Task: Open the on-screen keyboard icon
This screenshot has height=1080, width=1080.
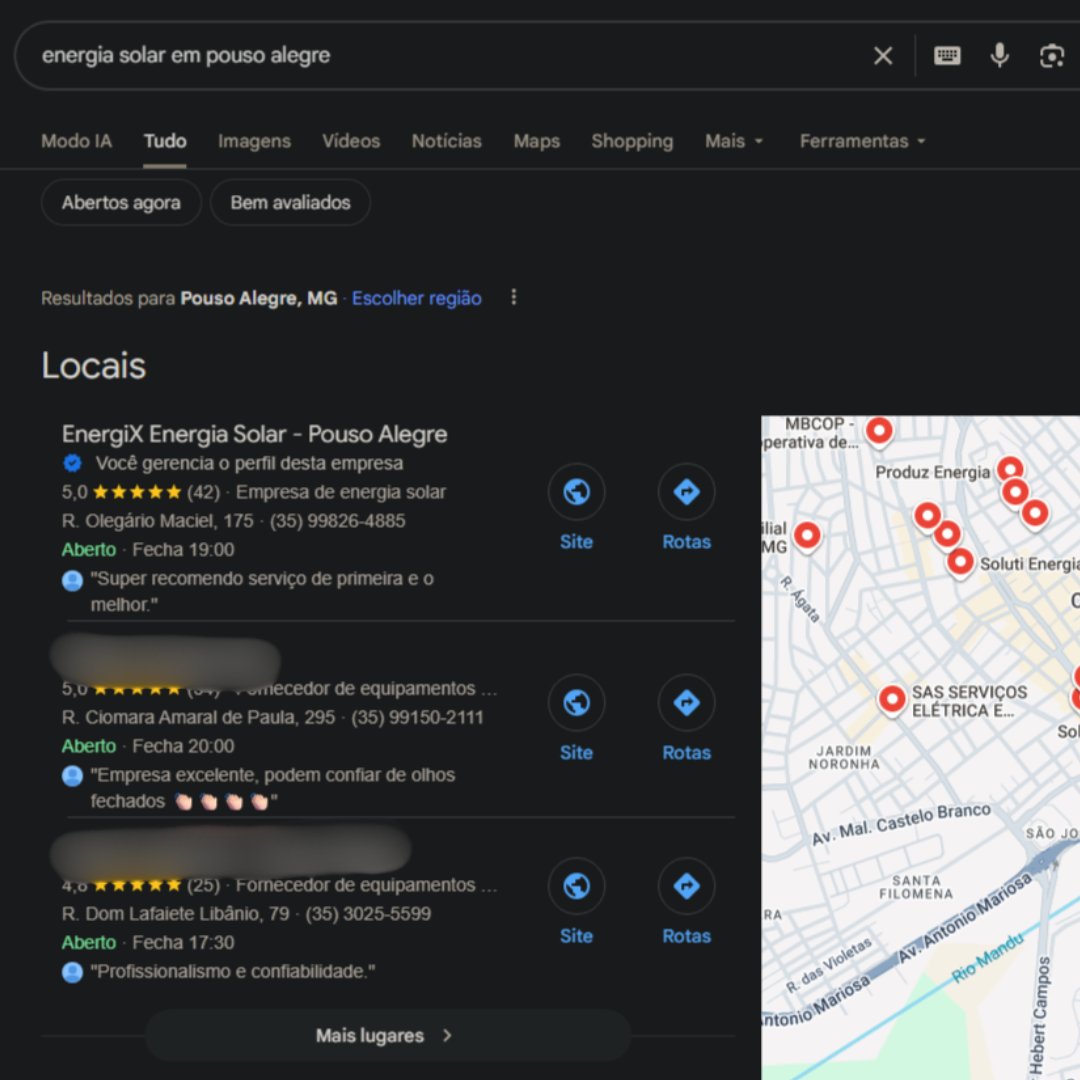Action: (947, 56)
